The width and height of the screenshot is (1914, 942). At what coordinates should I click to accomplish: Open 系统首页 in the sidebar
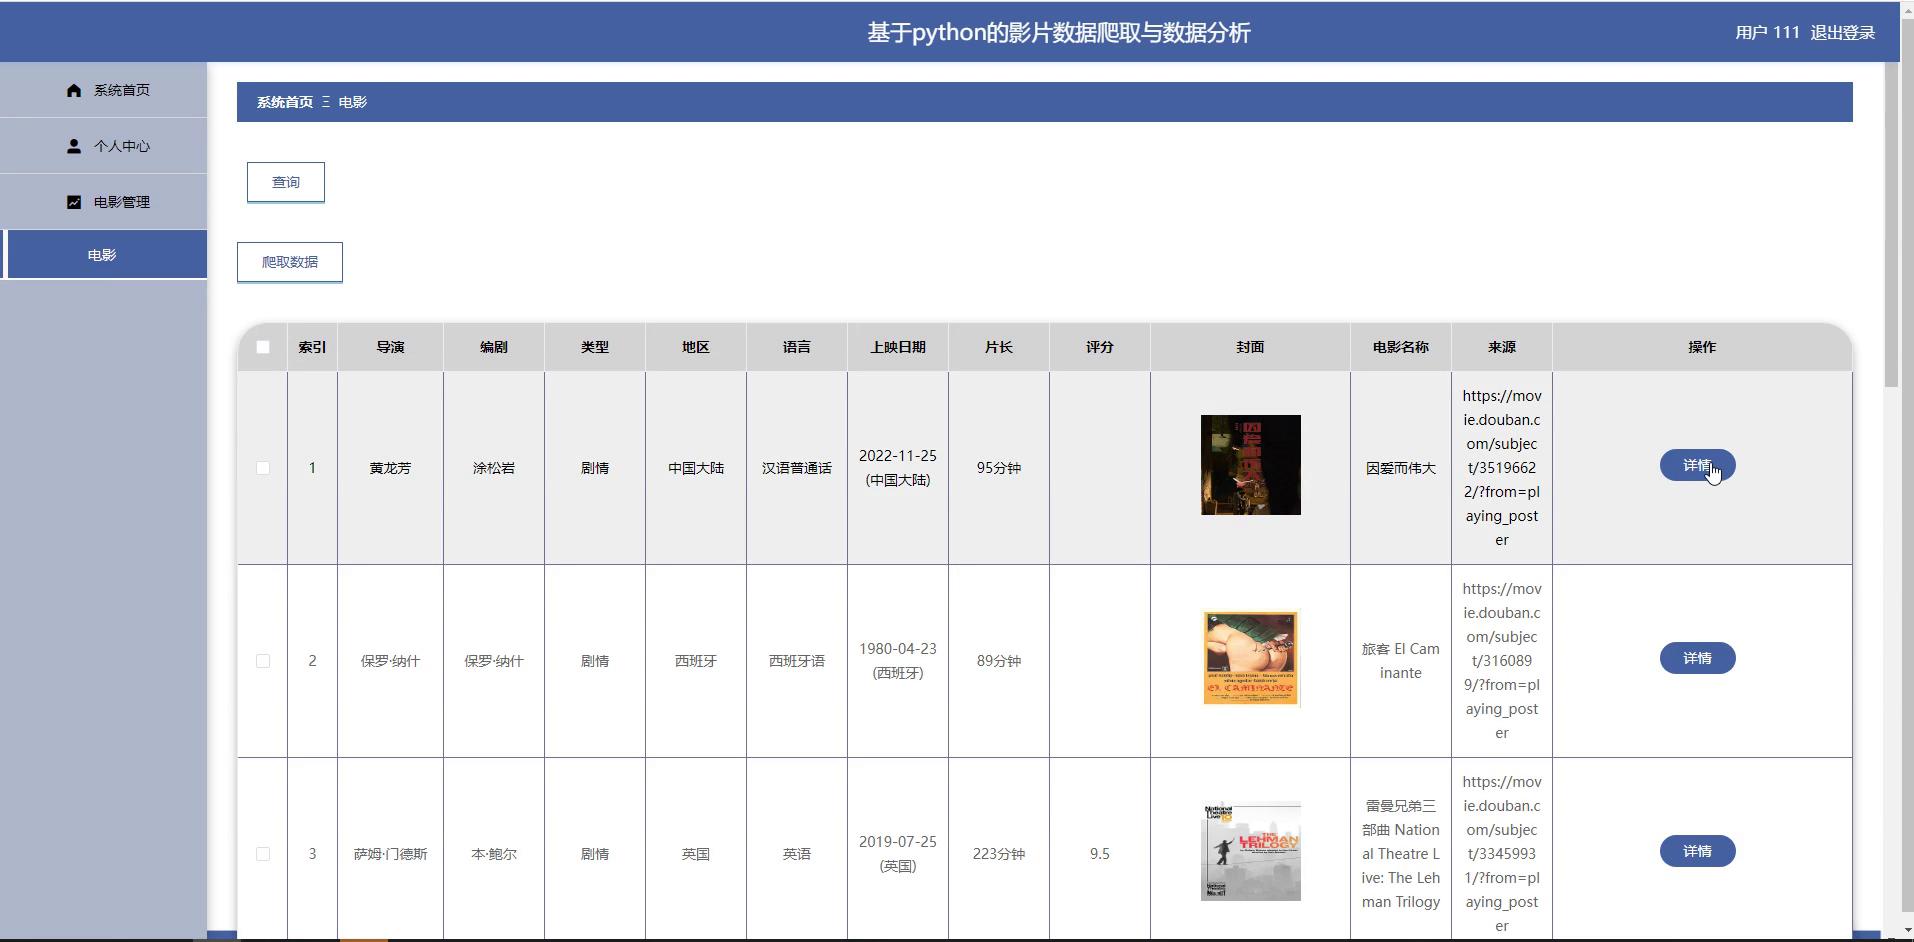(104, 90)
